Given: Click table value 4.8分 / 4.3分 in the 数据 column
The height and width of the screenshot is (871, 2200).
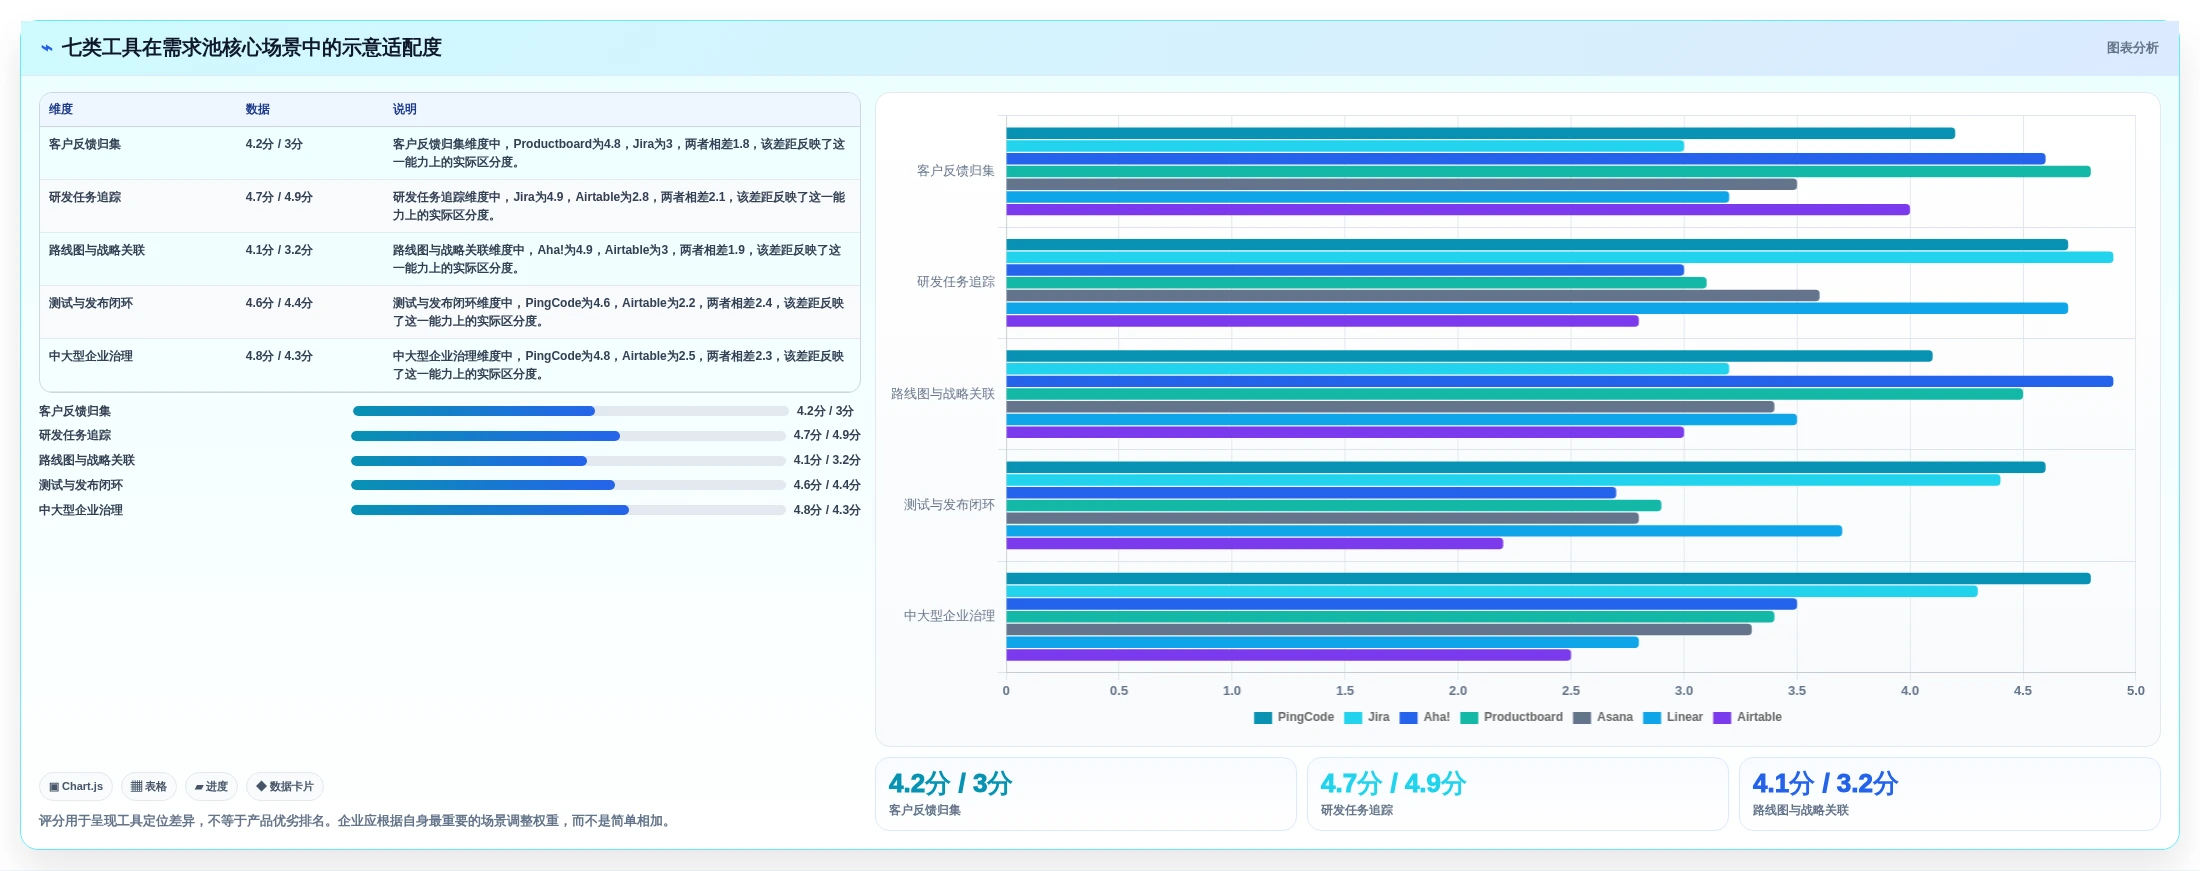Looking at the screenshot, I should 279,356.
